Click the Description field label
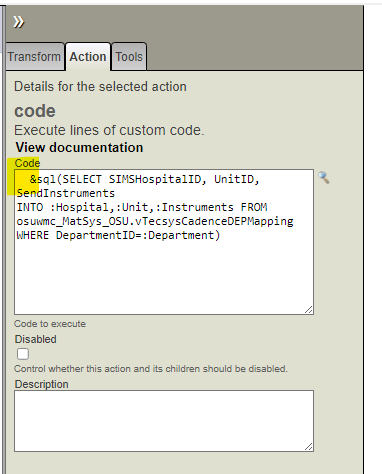The width and height of the screenshot is (382, 474). point(41,384)
